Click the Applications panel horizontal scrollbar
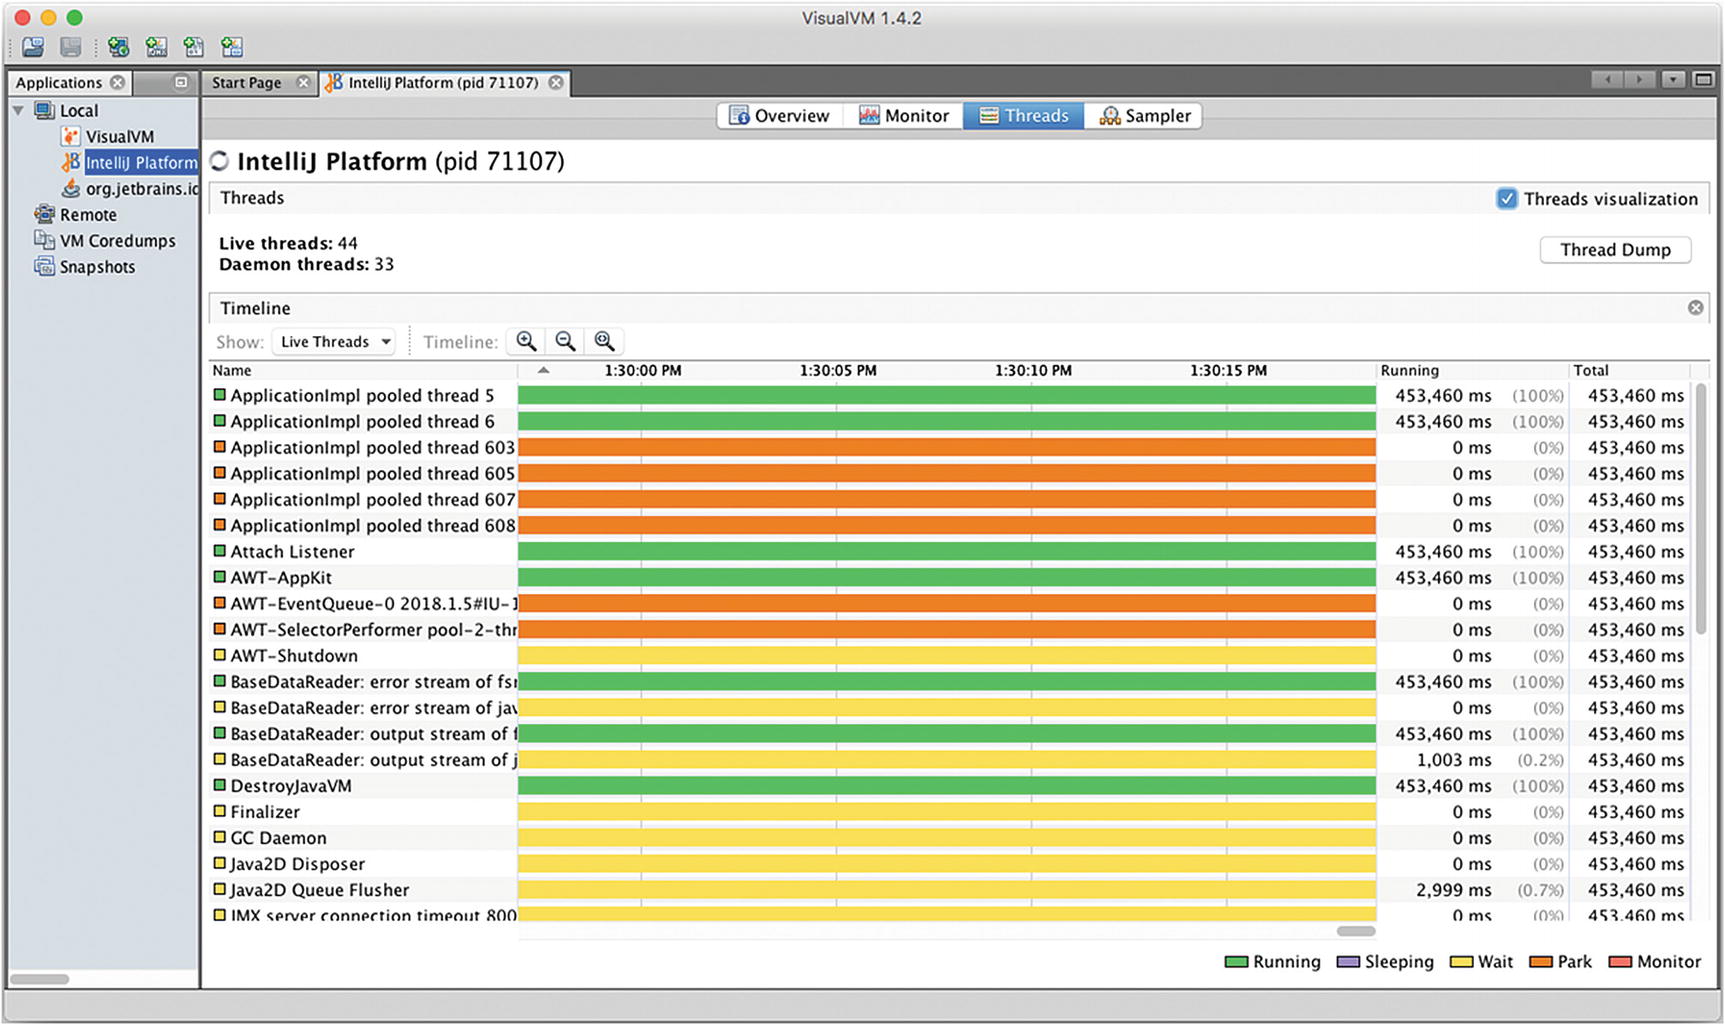 coord(39,979)
